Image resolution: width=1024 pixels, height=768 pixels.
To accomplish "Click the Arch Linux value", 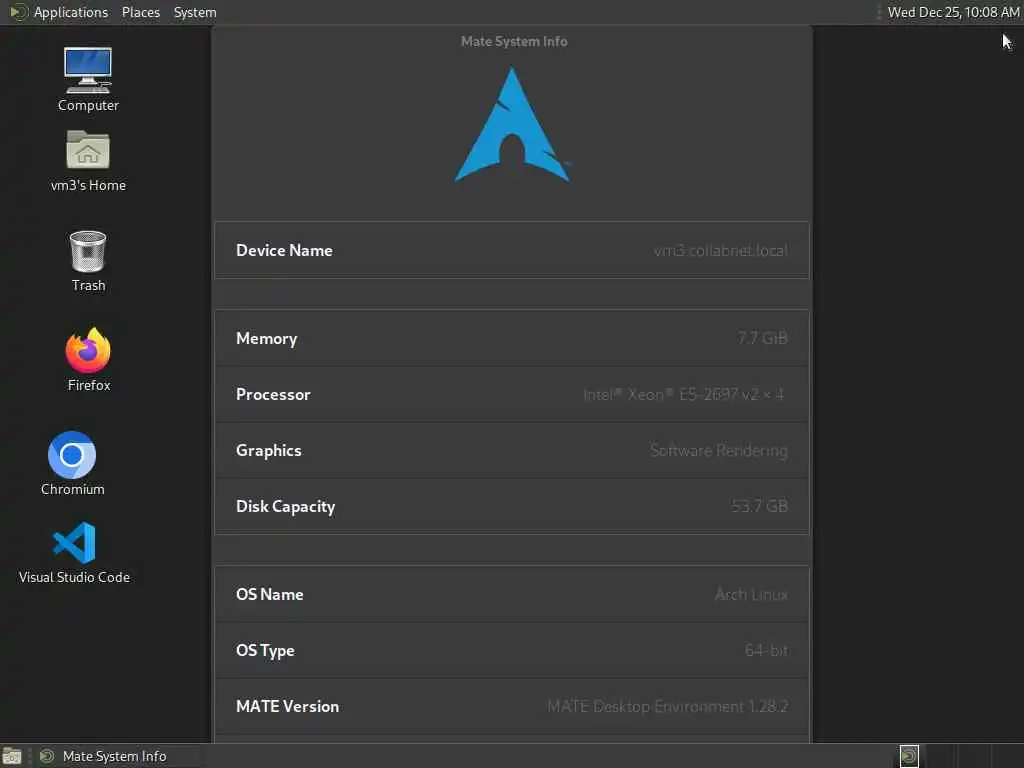I will click(752, 594).
